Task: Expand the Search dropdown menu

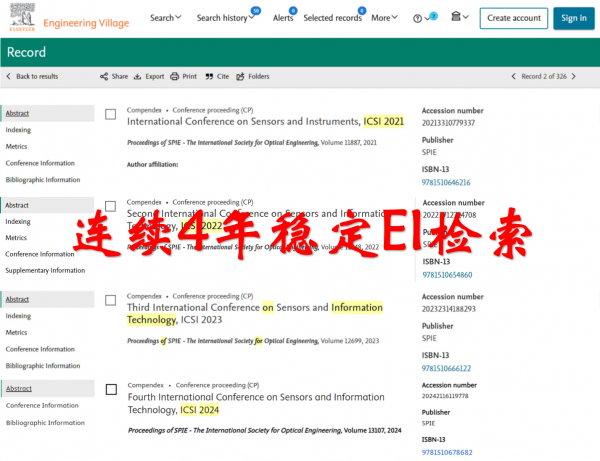Action: [165, 18]
